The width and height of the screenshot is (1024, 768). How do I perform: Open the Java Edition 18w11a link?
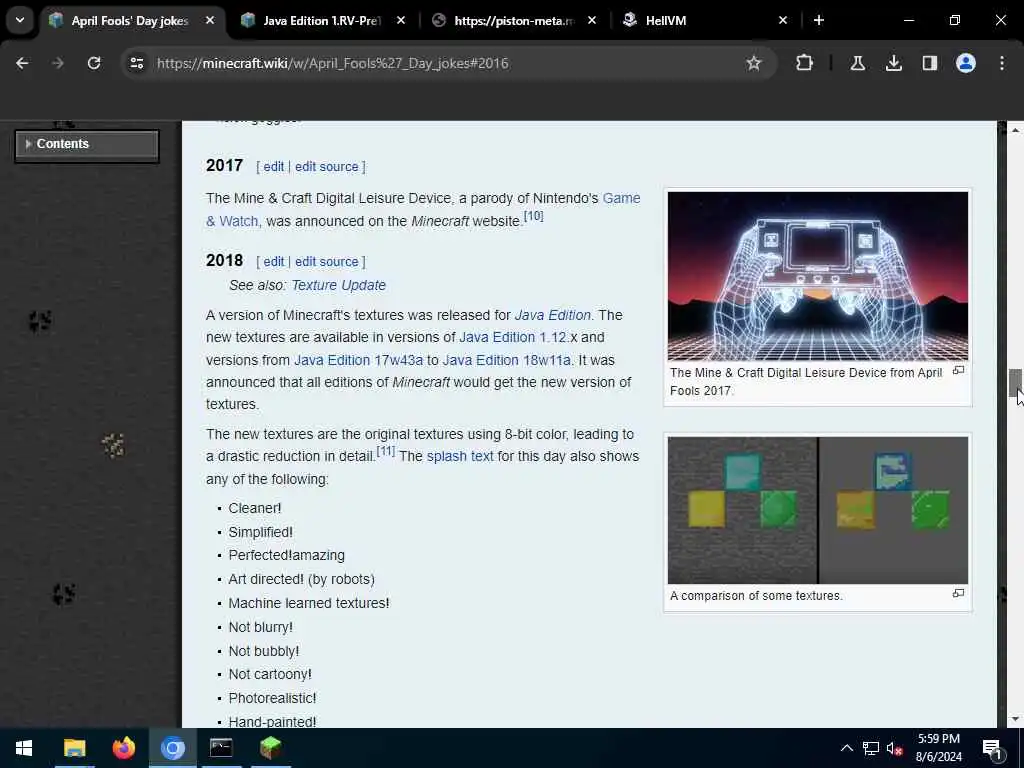tap(507, 360)
